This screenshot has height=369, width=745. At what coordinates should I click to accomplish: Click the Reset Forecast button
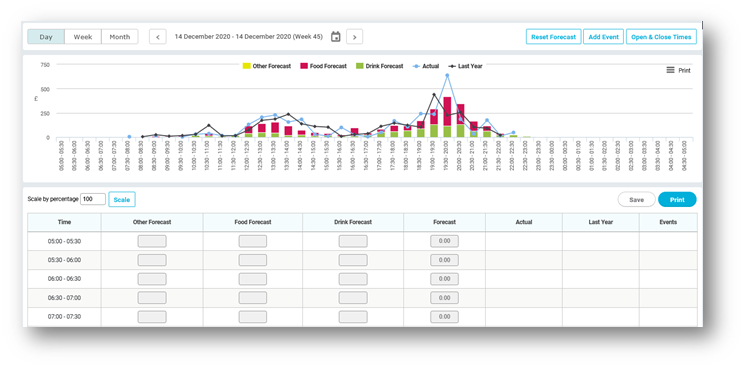(554, 37)
